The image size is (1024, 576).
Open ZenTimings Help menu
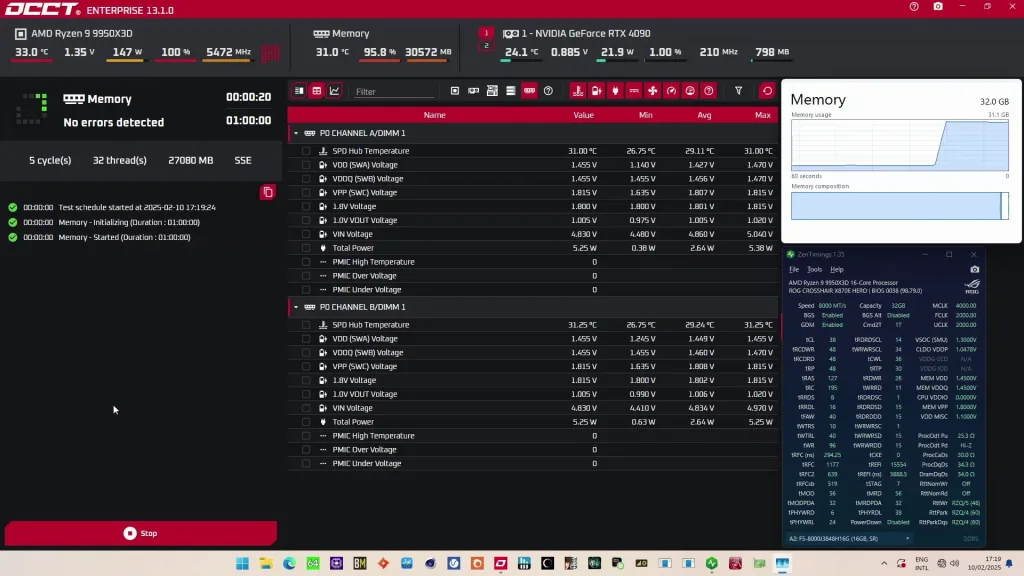[x=837, y=269]
